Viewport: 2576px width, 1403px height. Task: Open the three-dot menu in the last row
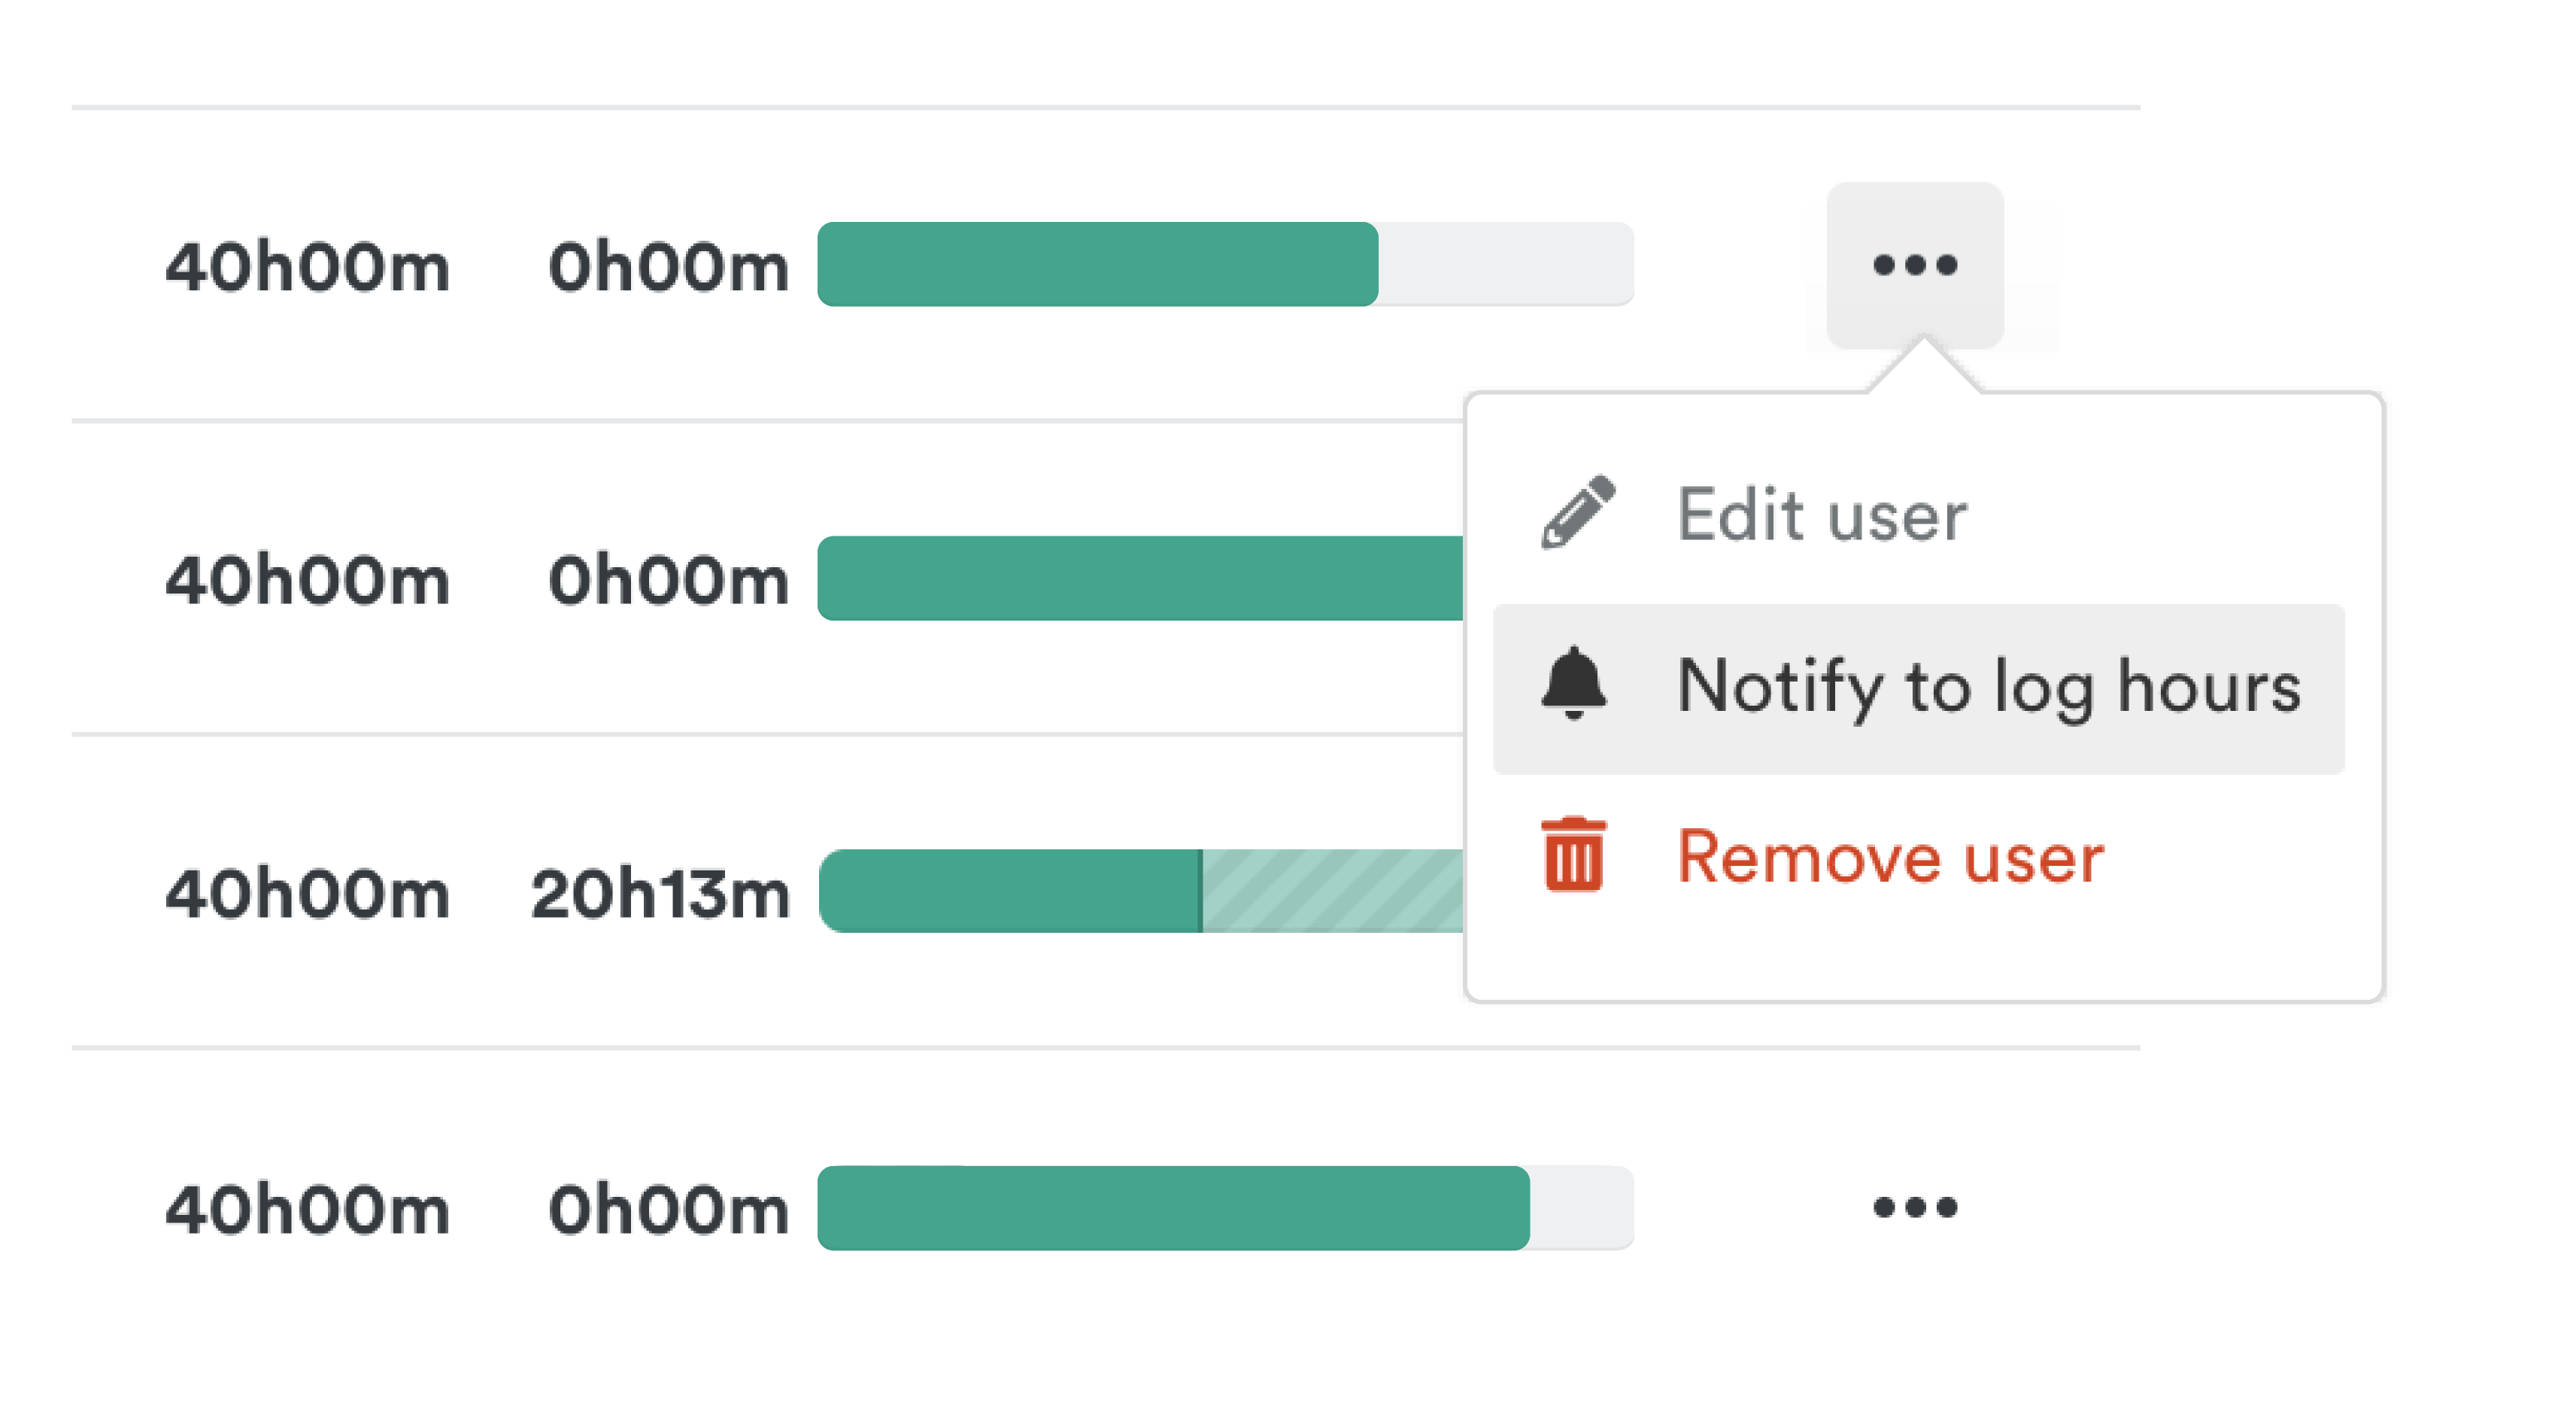click(x=1914, y=1207)
